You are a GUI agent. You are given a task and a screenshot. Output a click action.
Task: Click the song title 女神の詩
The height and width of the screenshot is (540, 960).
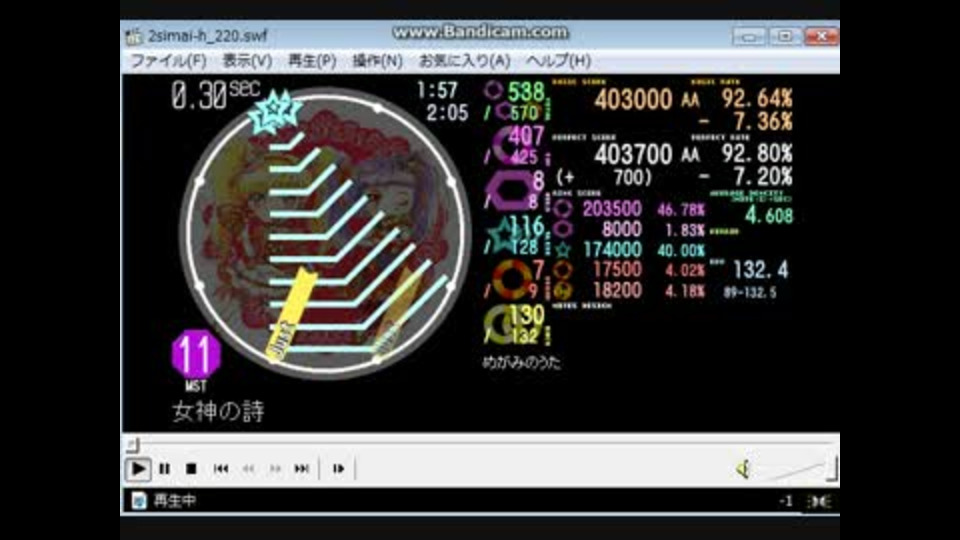[x=218, y=411]
